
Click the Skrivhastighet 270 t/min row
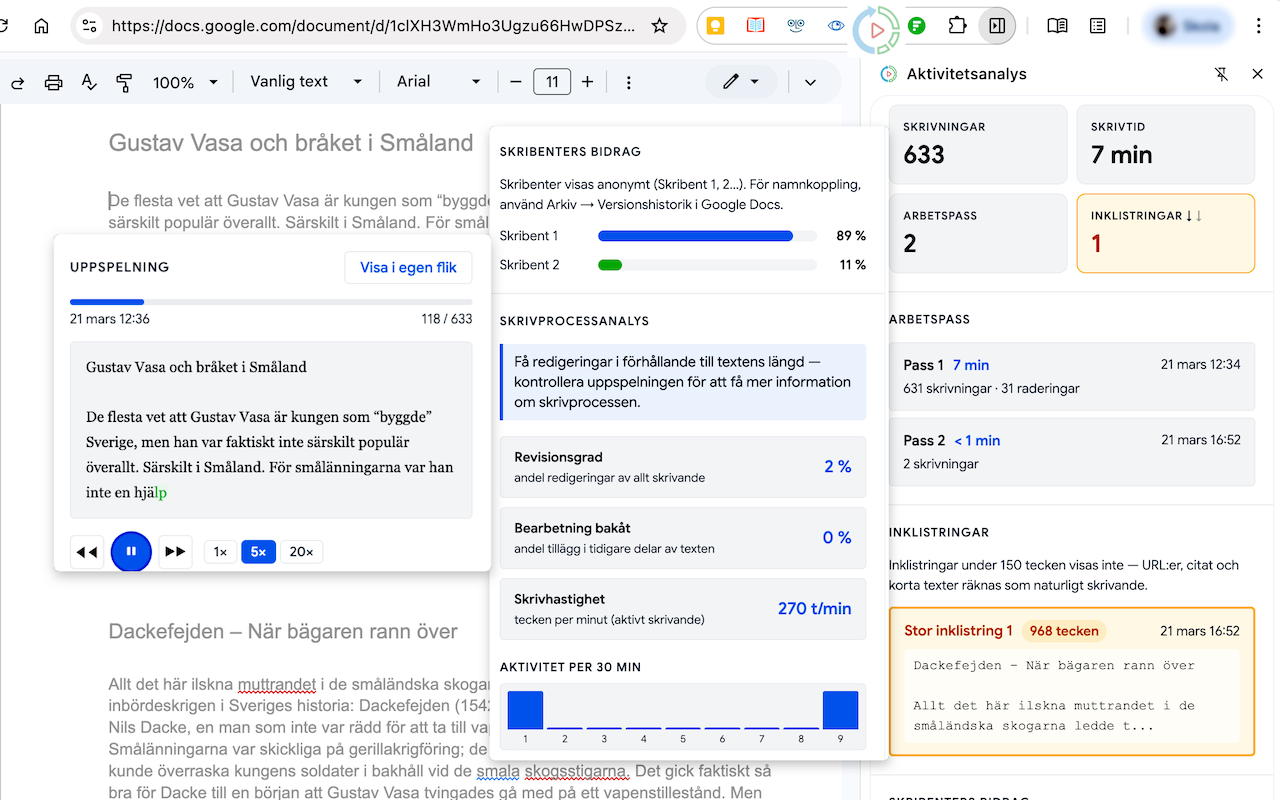(x=683, y=609)
